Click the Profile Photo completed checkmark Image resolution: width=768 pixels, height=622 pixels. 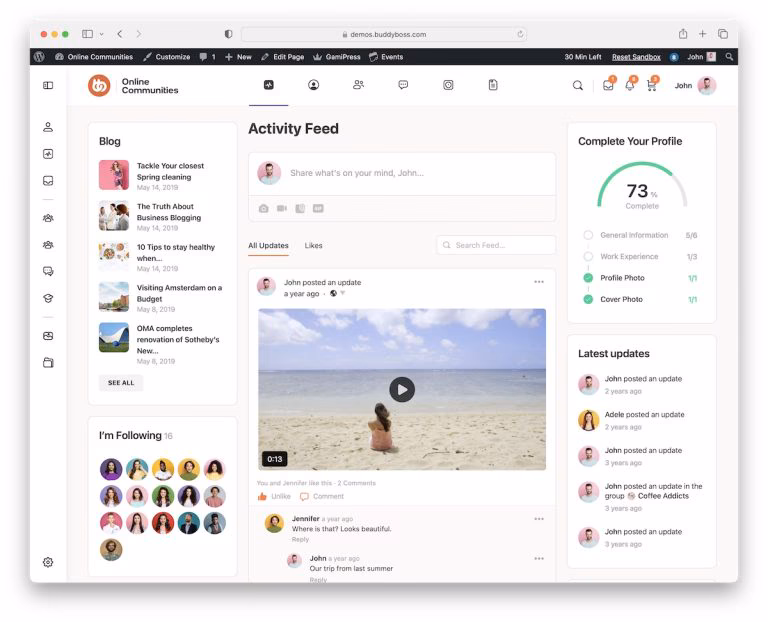588,278
